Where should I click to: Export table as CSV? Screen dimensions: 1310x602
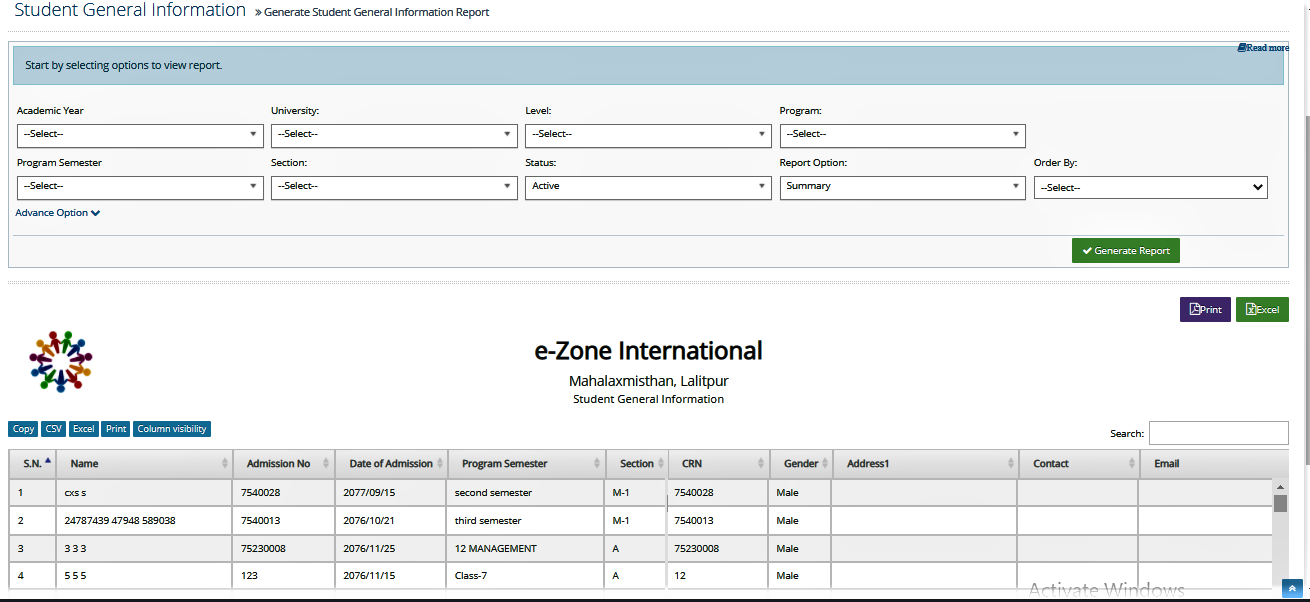pos(54,429)
